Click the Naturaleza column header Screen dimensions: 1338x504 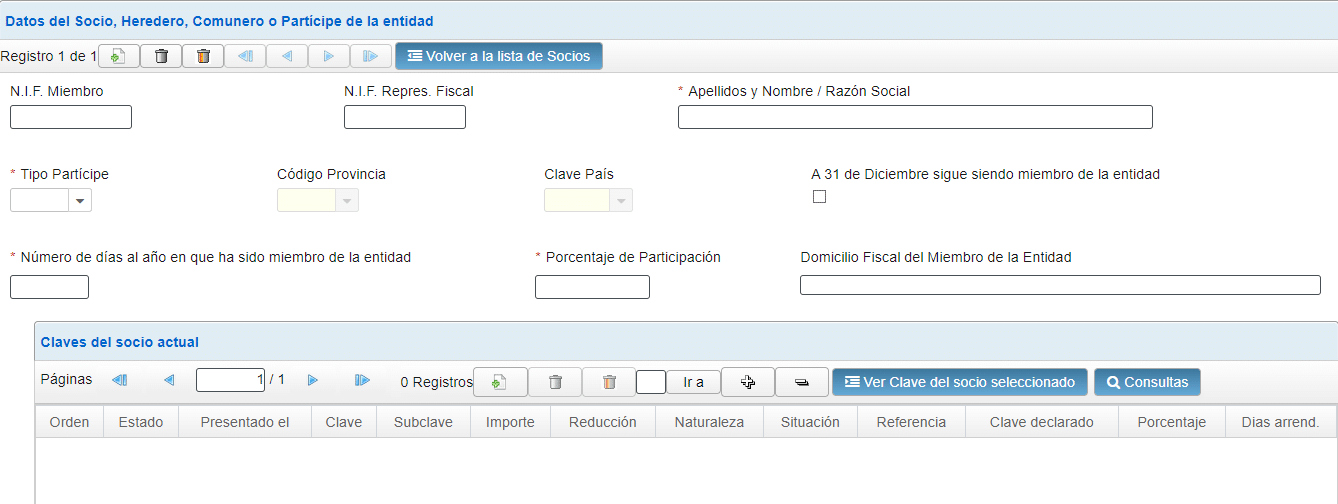tap(709, 422)
